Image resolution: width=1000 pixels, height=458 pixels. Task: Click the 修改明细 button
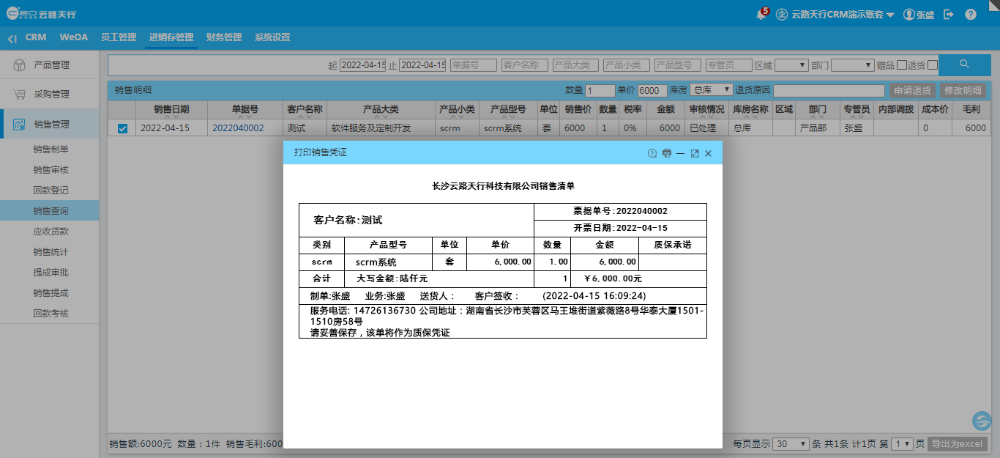tap(963, 90)
